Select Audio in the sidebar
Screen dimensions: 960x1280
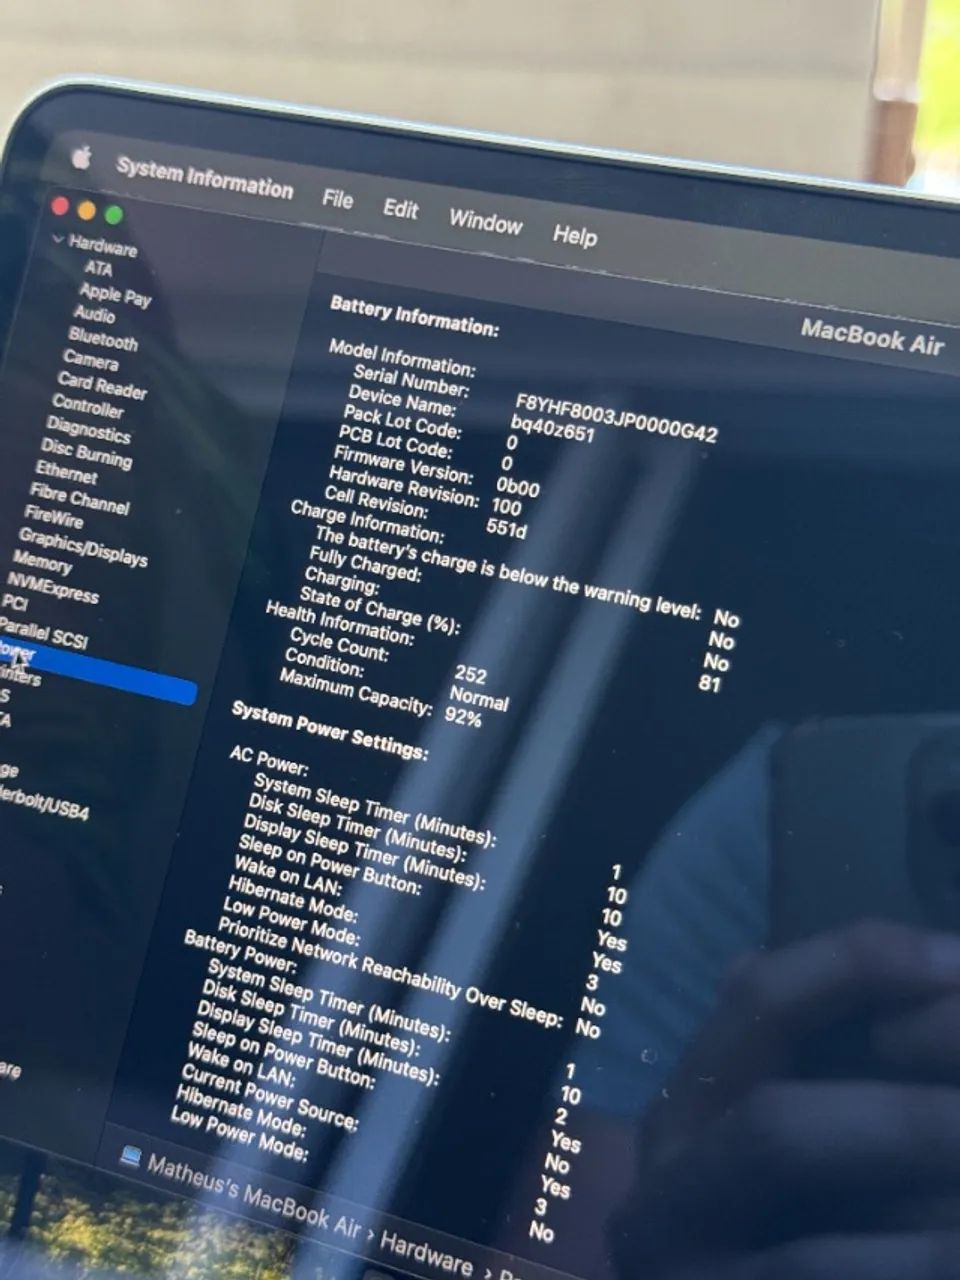click(x=94, y=314)
